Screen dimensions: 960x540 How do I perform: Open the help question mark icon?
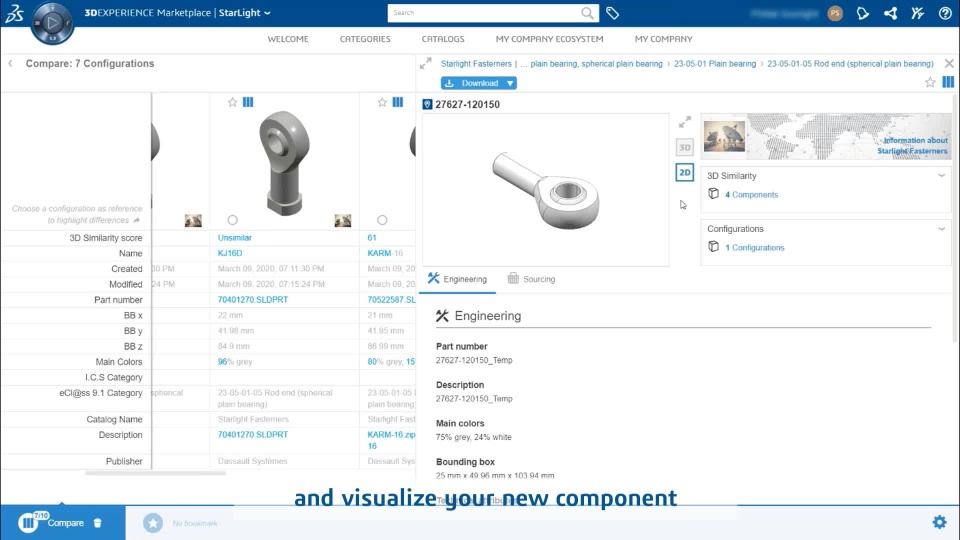(945, 13)
